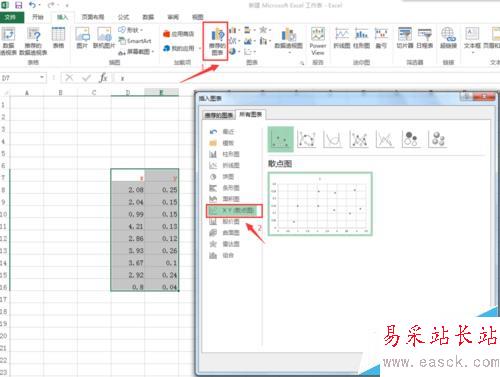Click inside the formula bar input
Screen dimensions: 500x377
307,78
